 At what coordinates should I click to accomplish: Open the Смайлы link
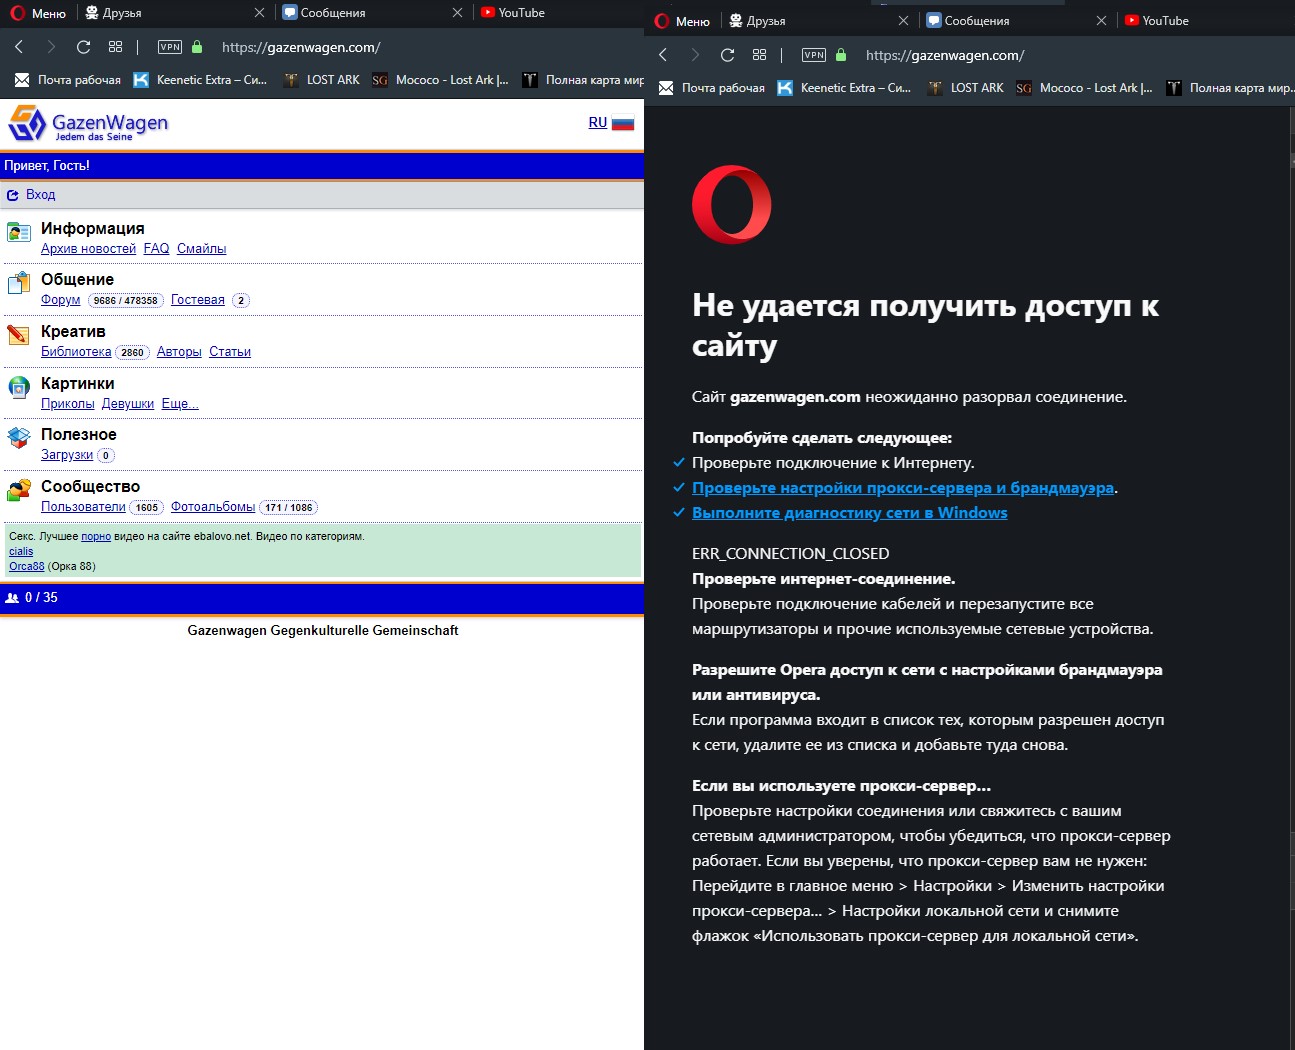(201, 249)
